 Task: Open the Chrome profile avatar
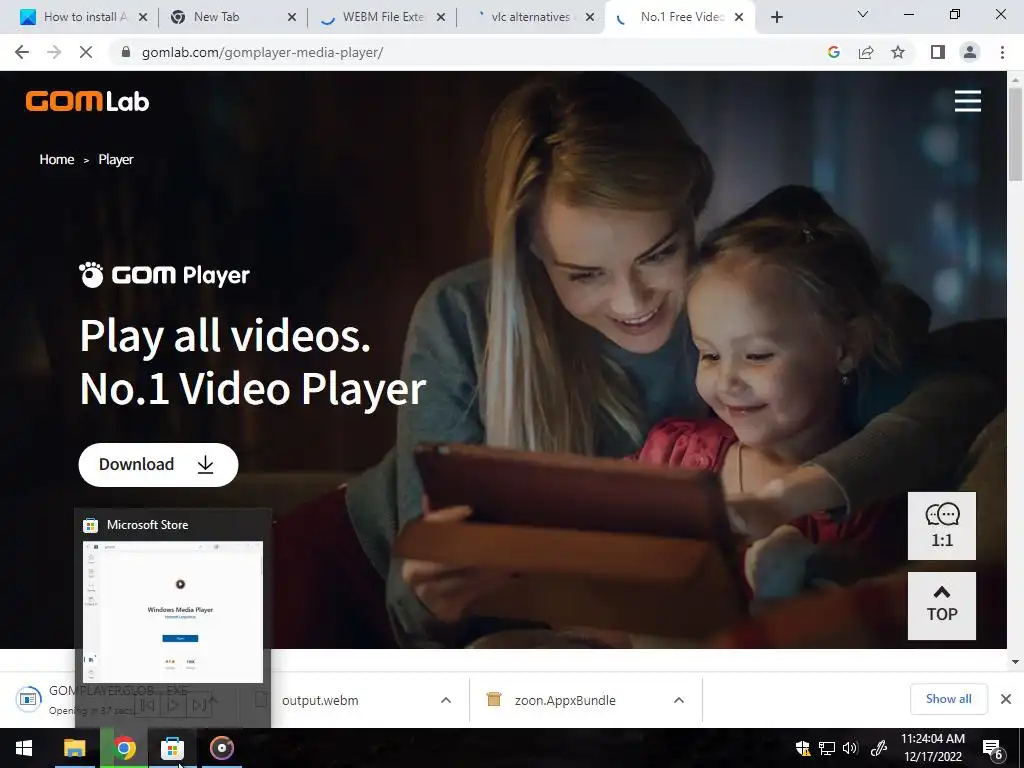click(970, 52)
